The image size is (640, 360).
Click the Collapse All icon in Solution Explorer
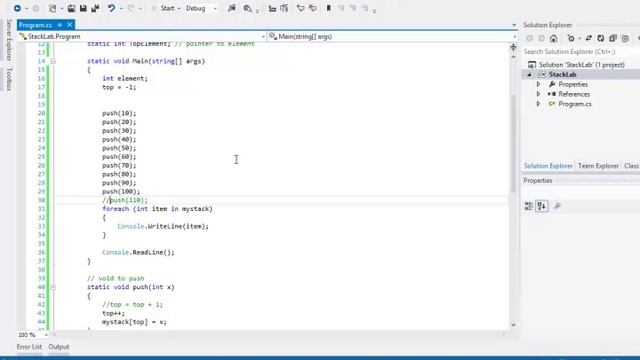(x=613, y=38)
